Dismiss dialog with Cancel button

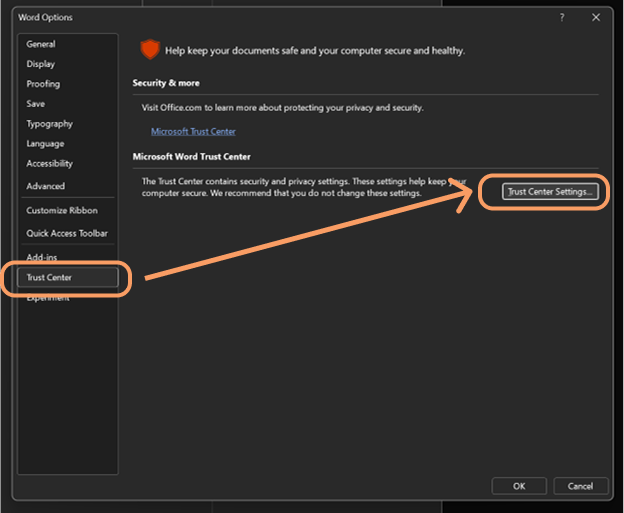580,486
